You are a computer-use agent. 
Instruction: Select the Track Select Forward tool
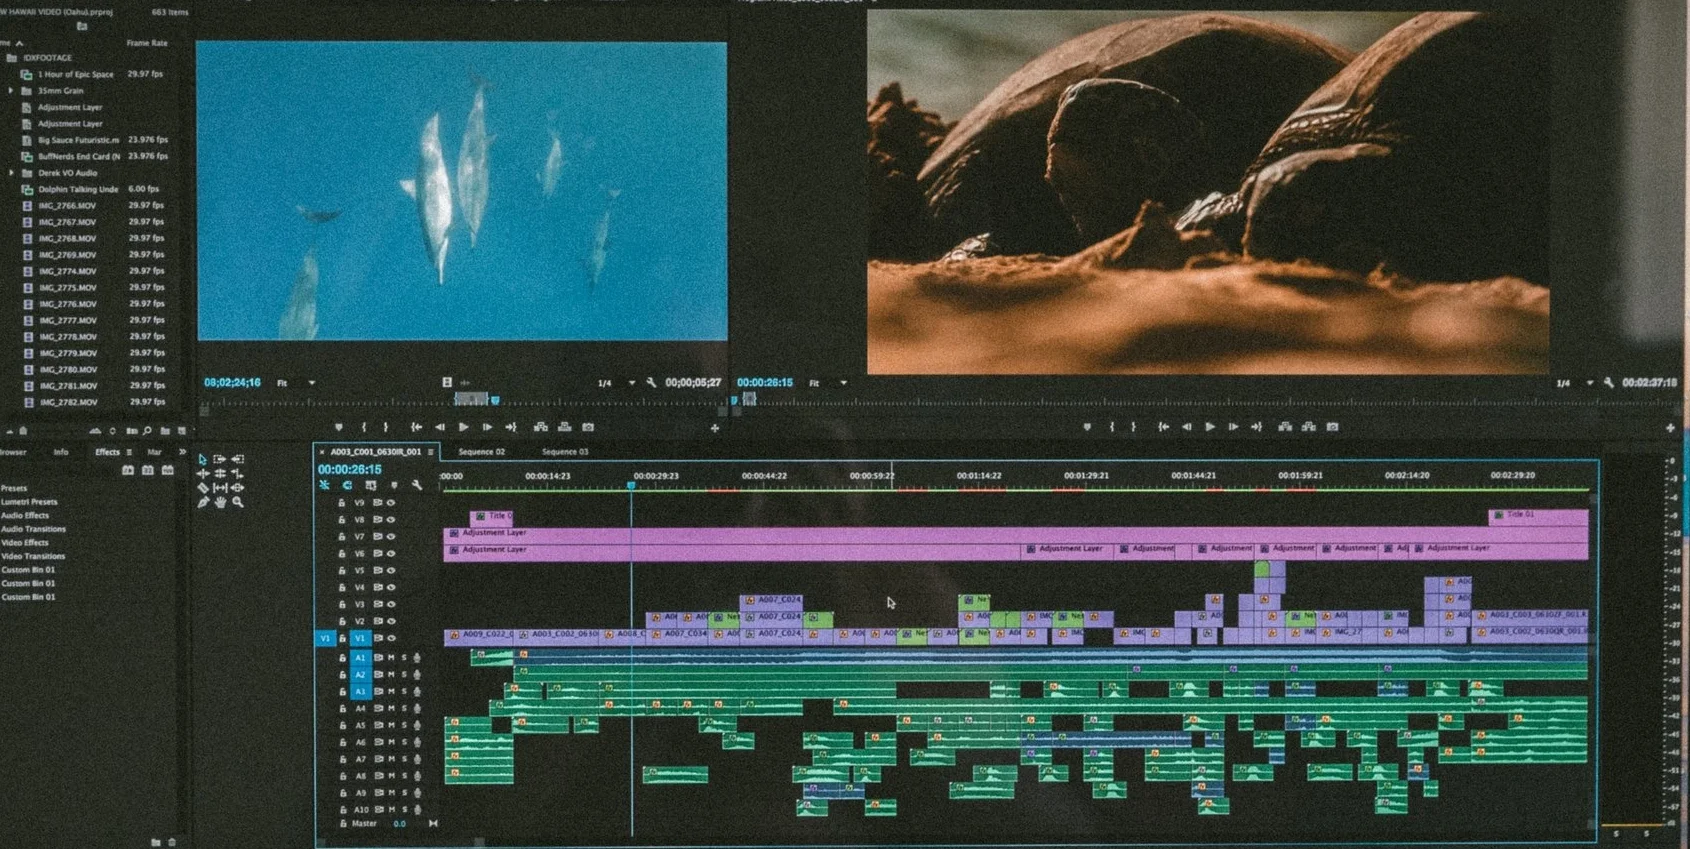[220, 459]
